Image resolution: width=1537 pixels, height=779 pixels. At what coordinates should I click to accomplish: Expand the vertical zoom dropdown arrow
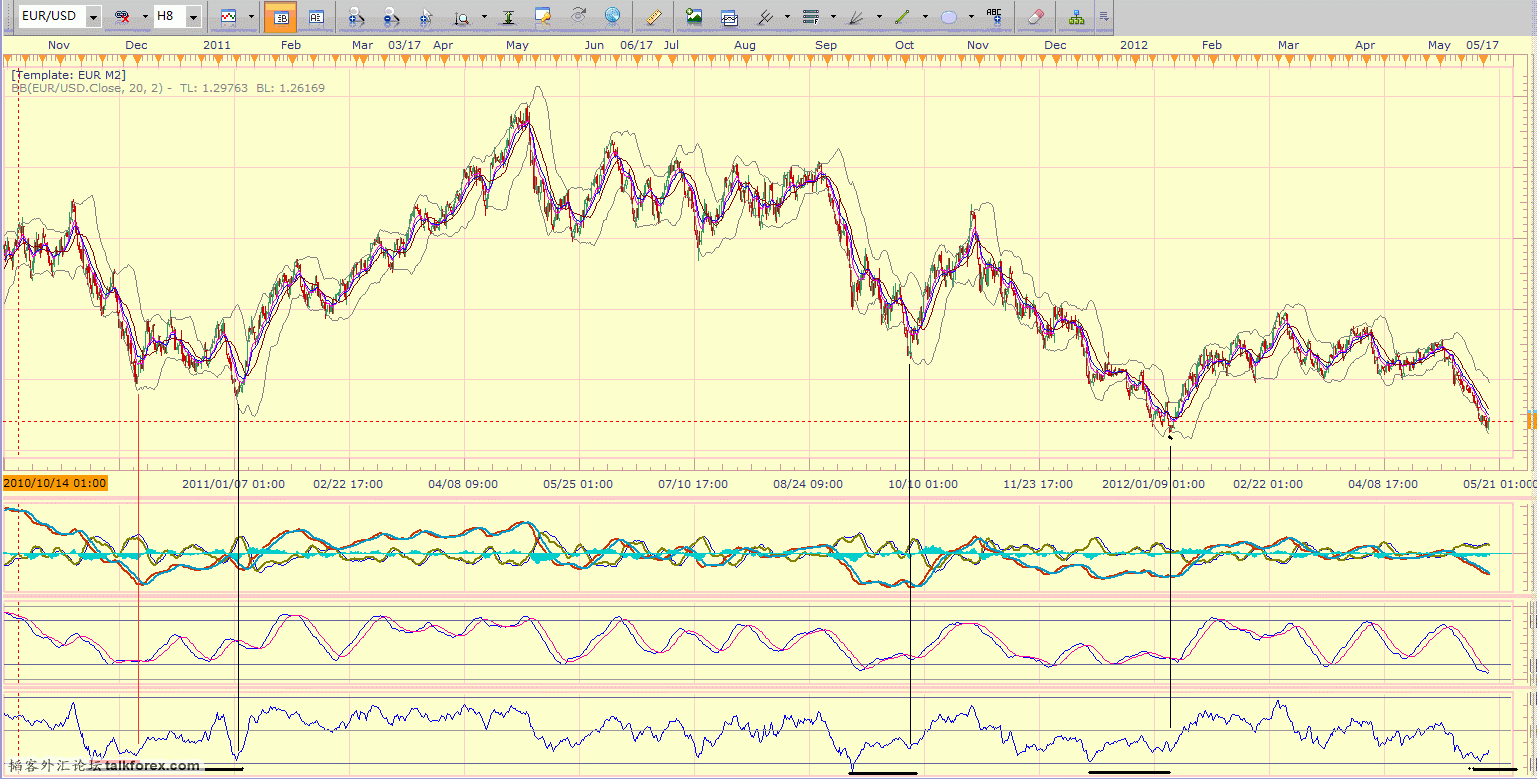(x=484, y=17)
